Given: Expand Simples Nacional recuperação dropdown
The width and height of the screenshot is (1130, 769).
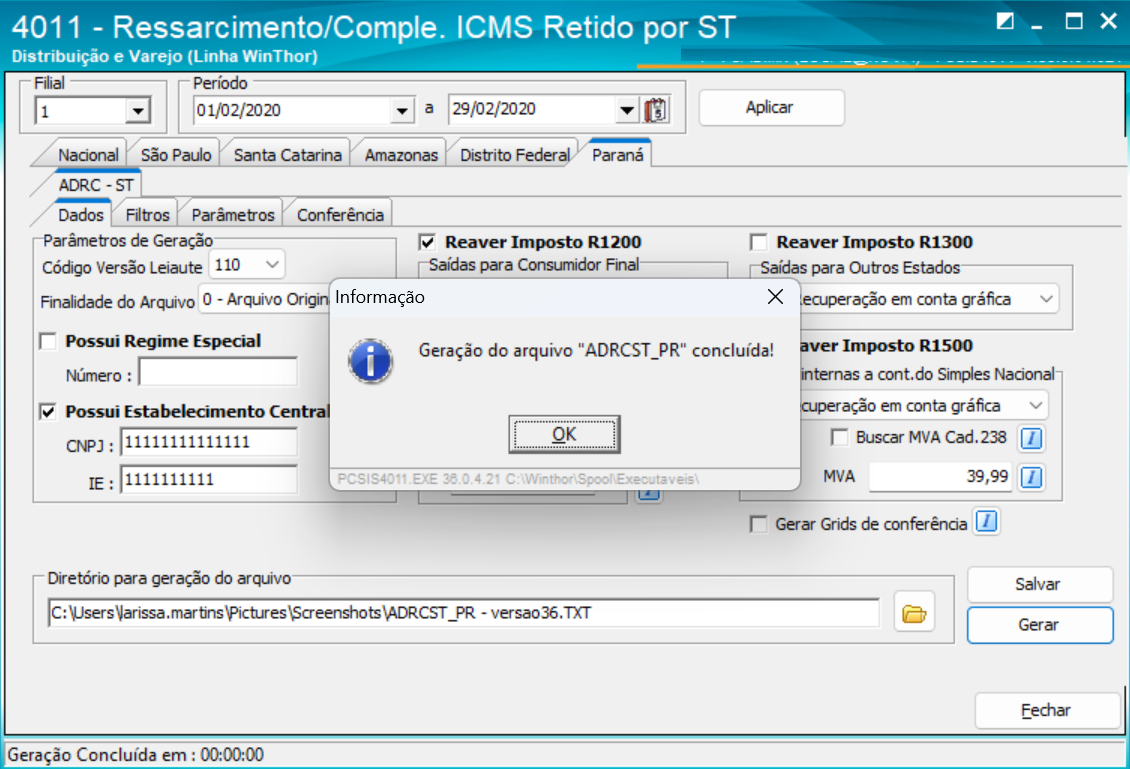Looking at the screenshot, I should pyautogui.click(x=1036, y=406).
